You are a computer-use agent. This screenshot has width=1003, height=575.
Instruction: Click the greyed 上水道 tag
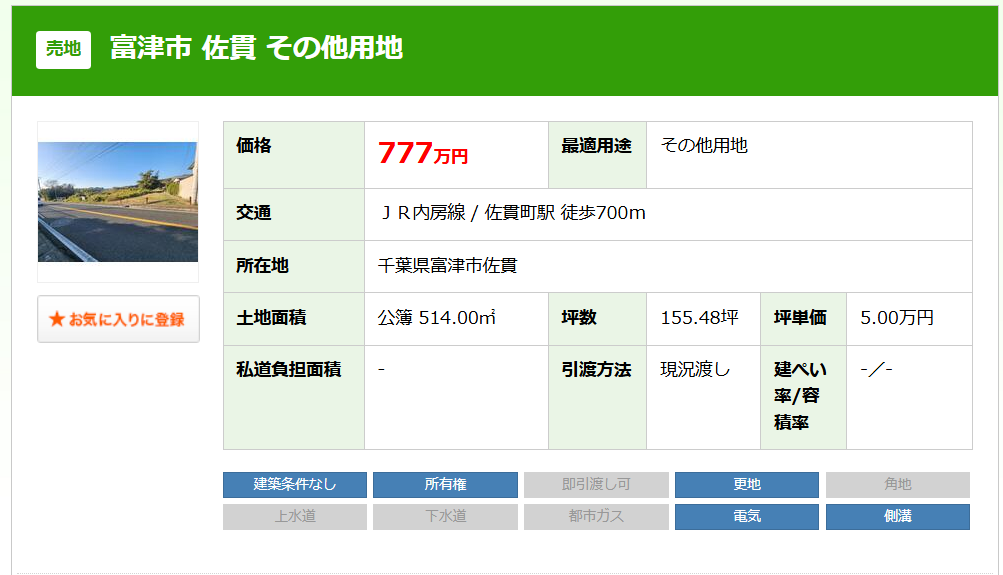coord(295,517)
